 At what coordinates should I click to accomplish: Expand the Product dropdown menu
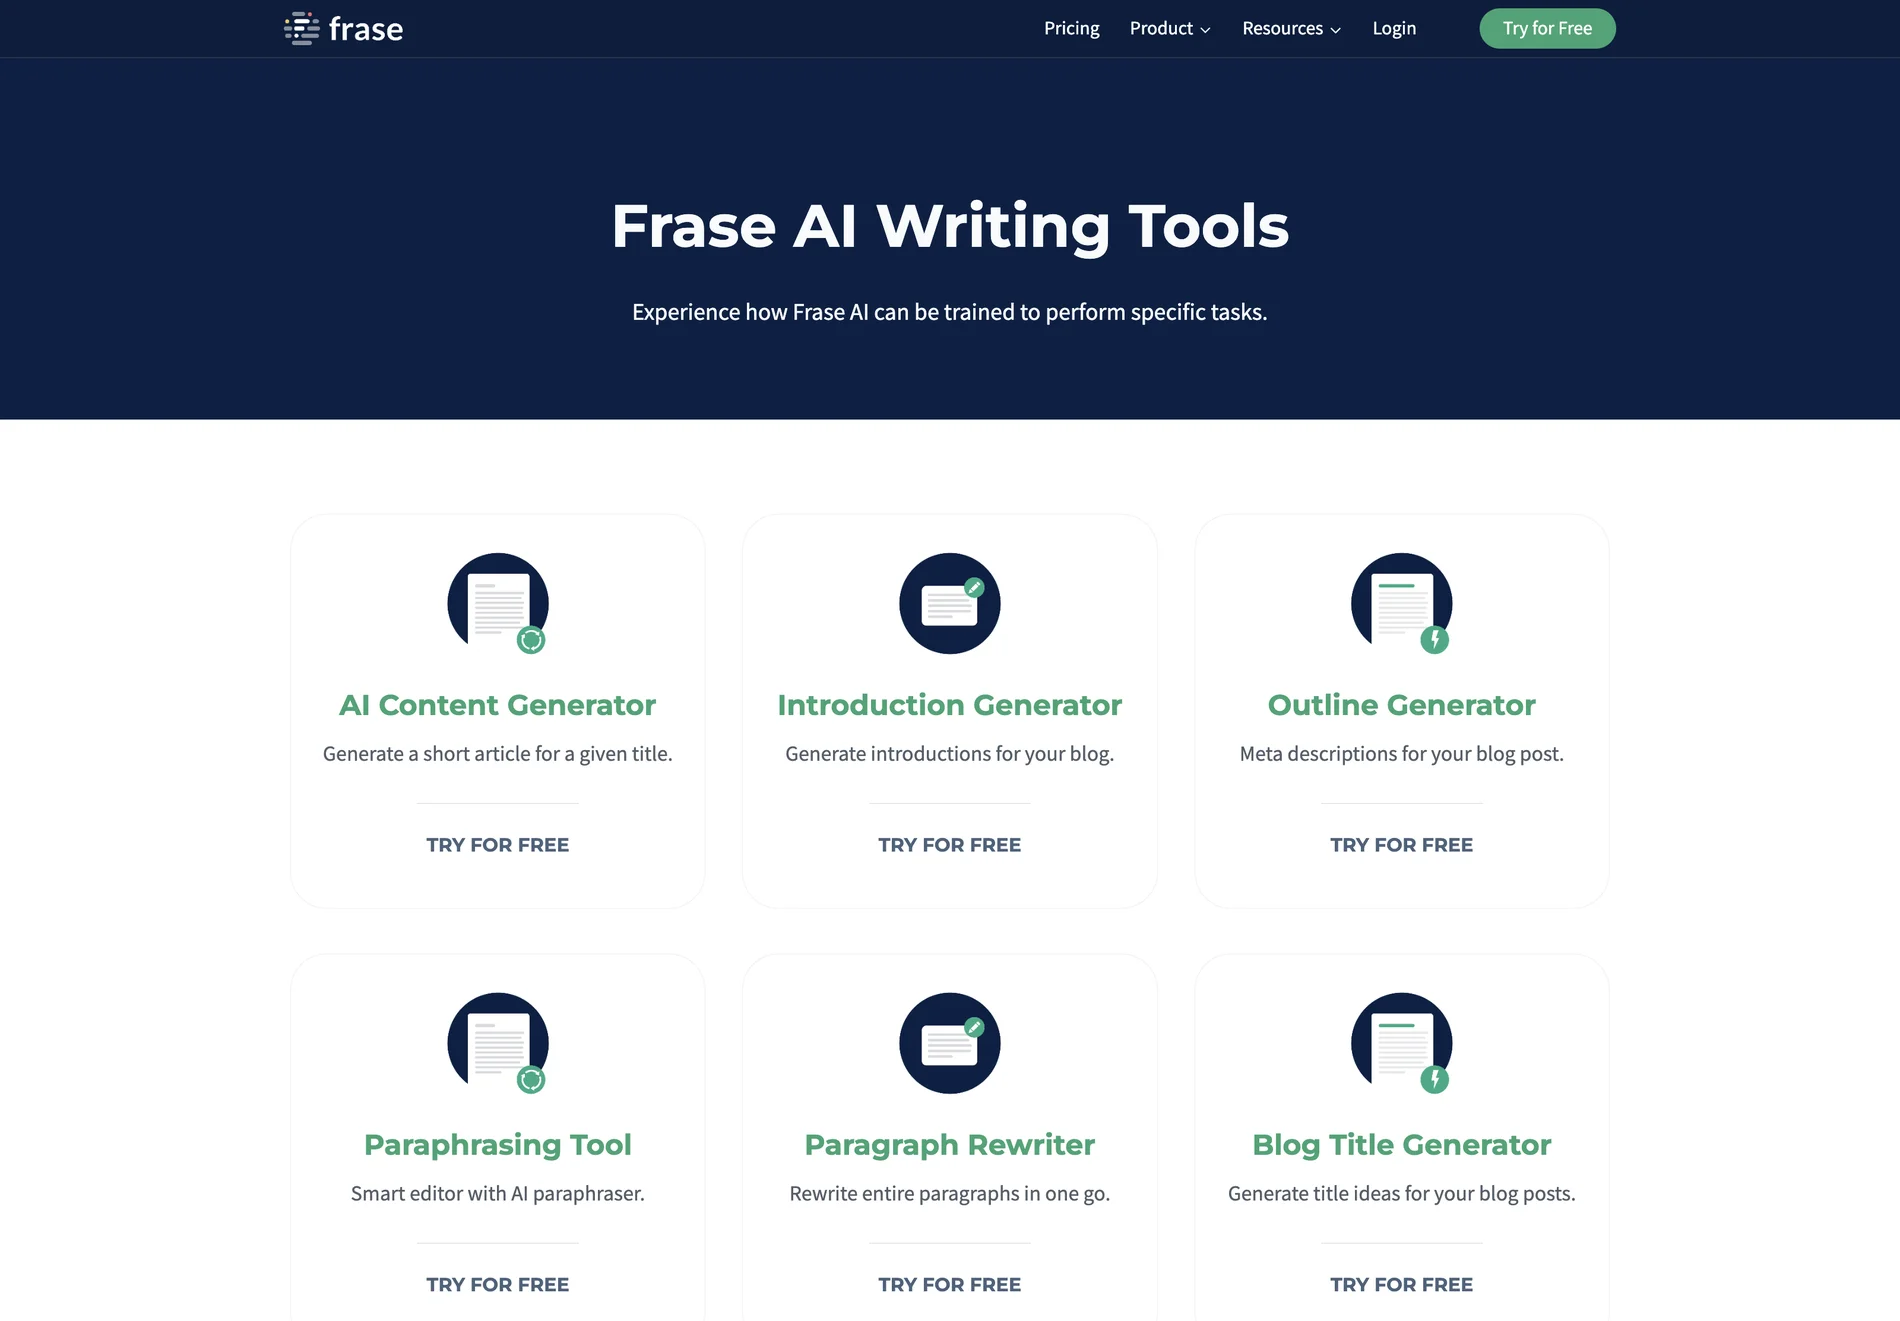1170,28
